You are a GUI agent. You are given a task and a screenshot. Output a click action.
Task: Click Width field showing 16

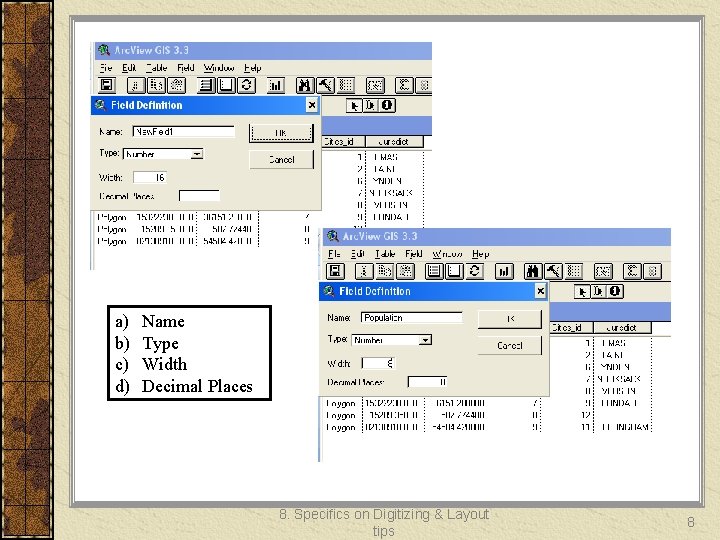[149, 177]
